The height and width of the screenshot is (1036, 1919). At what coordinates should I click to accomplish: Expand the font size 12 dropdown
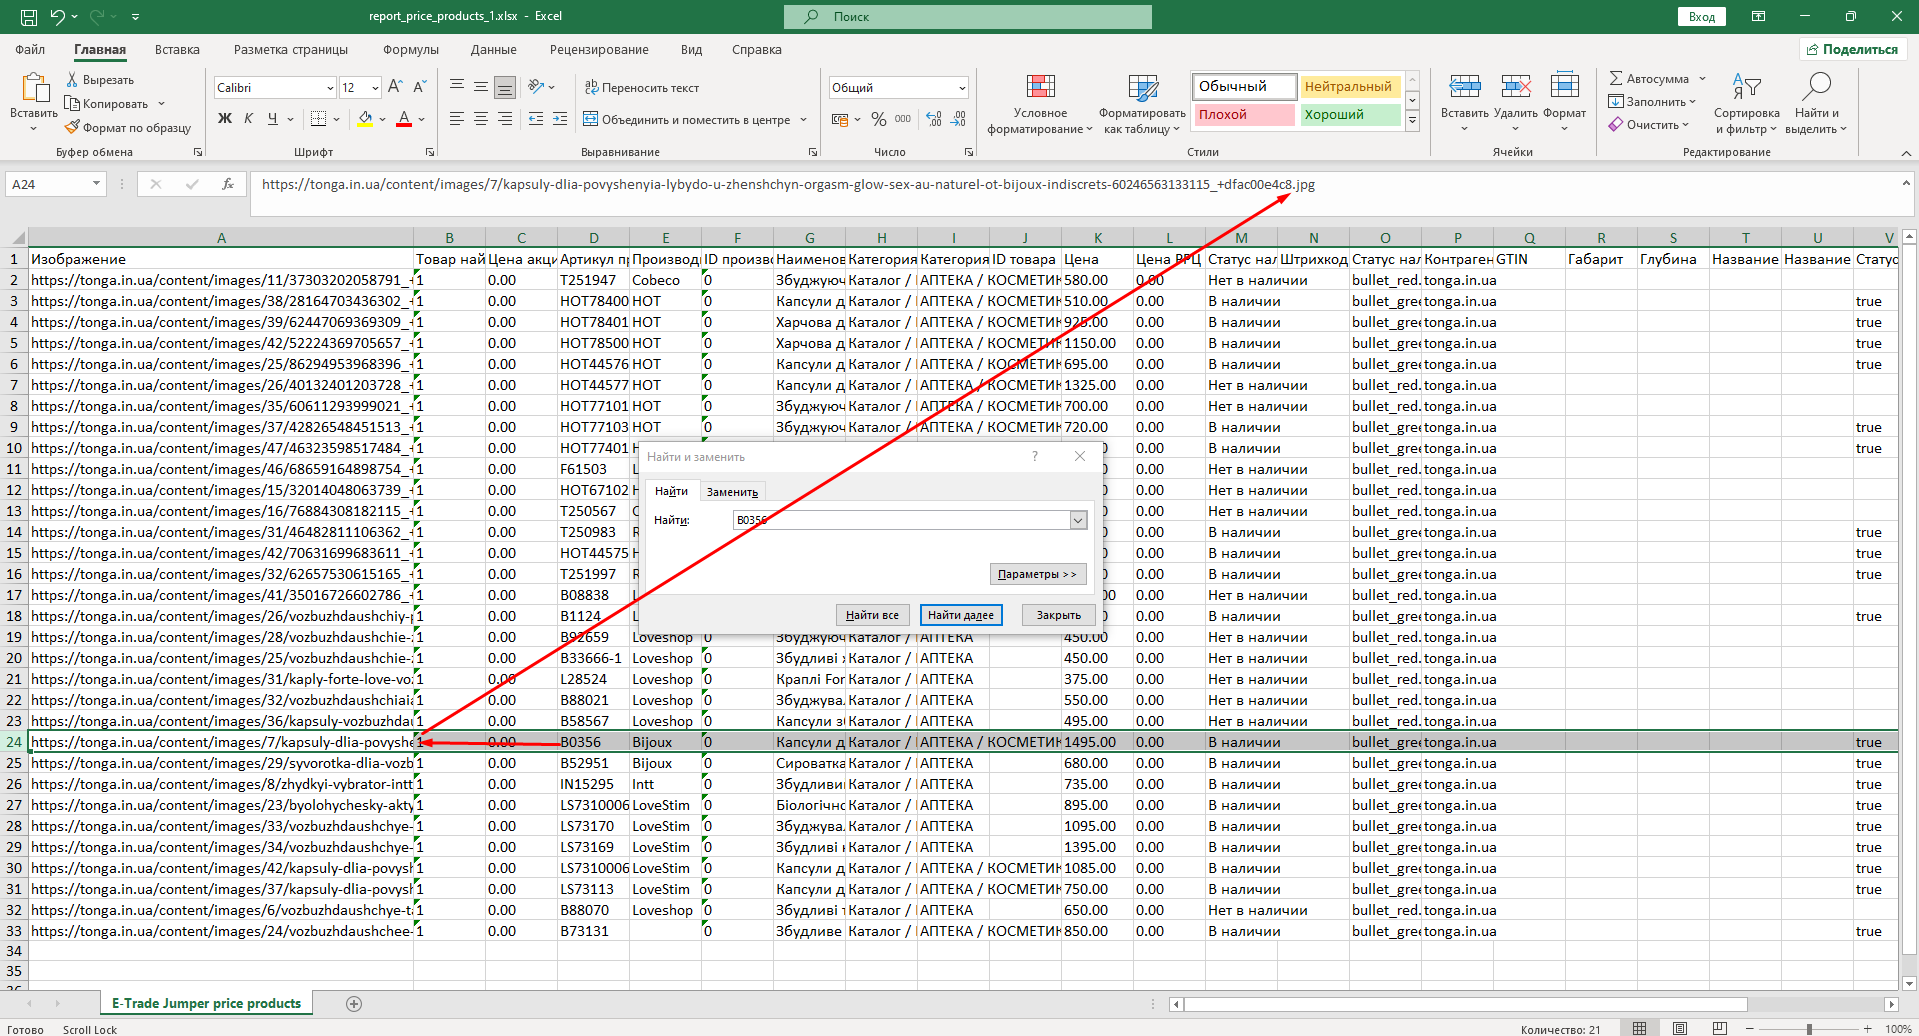click(x=375, y=88)
